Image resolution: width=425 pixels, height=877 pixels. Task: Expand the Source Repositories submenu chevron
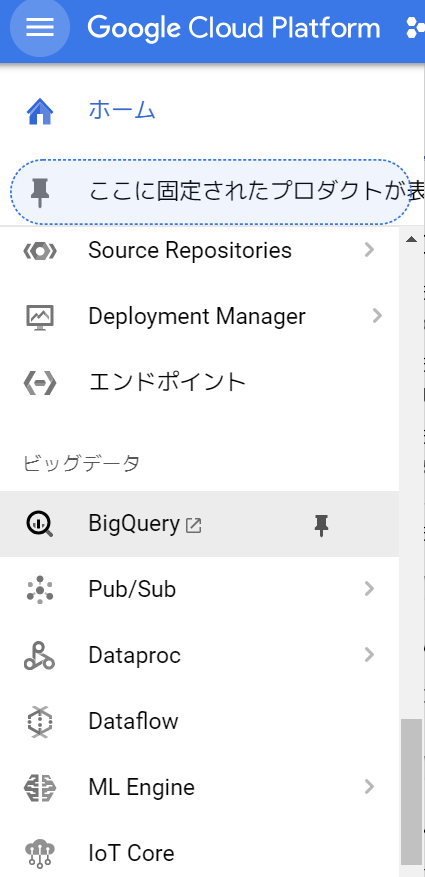tap(369, 250)
